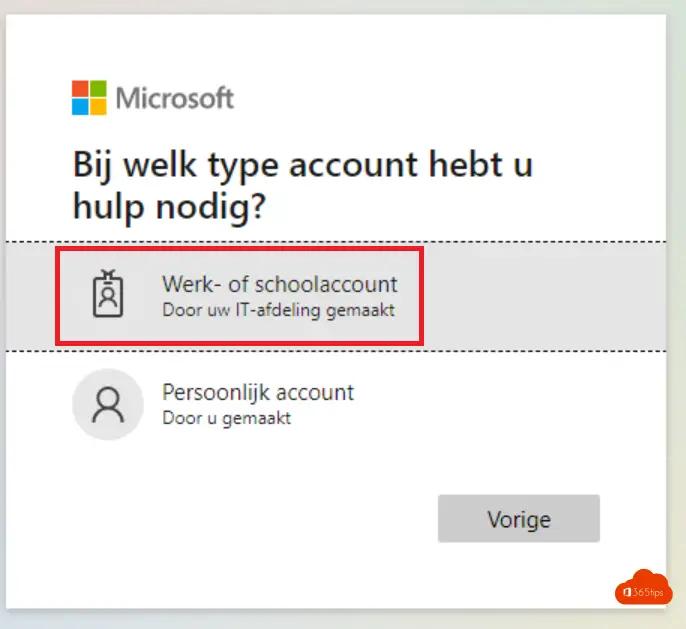Choose the Persoonlijk account option
This screenshot has width=686, height=629.
point(336,404)
